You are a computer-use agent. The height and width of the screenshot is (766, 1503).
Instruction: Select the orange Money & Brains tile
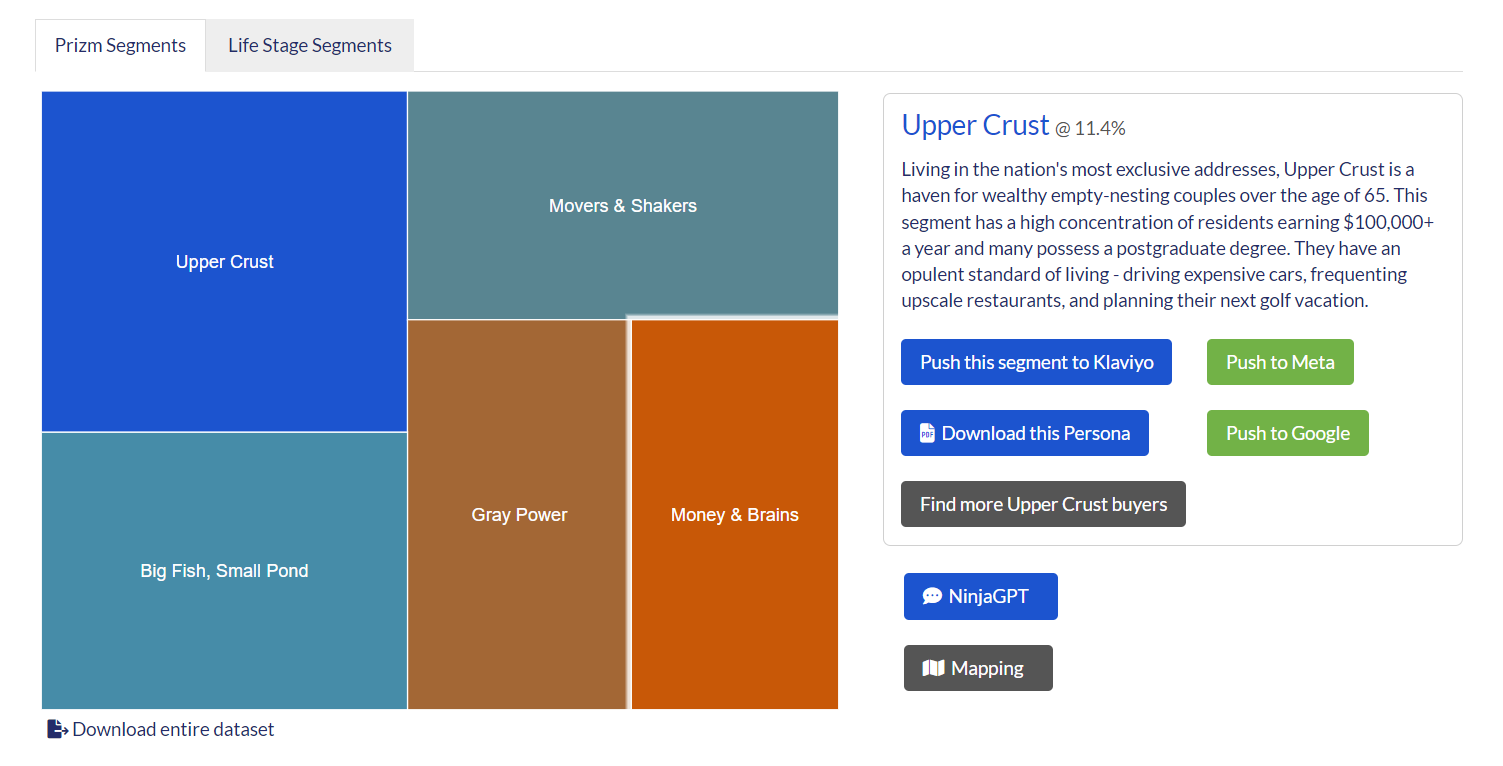coord(734,515)
